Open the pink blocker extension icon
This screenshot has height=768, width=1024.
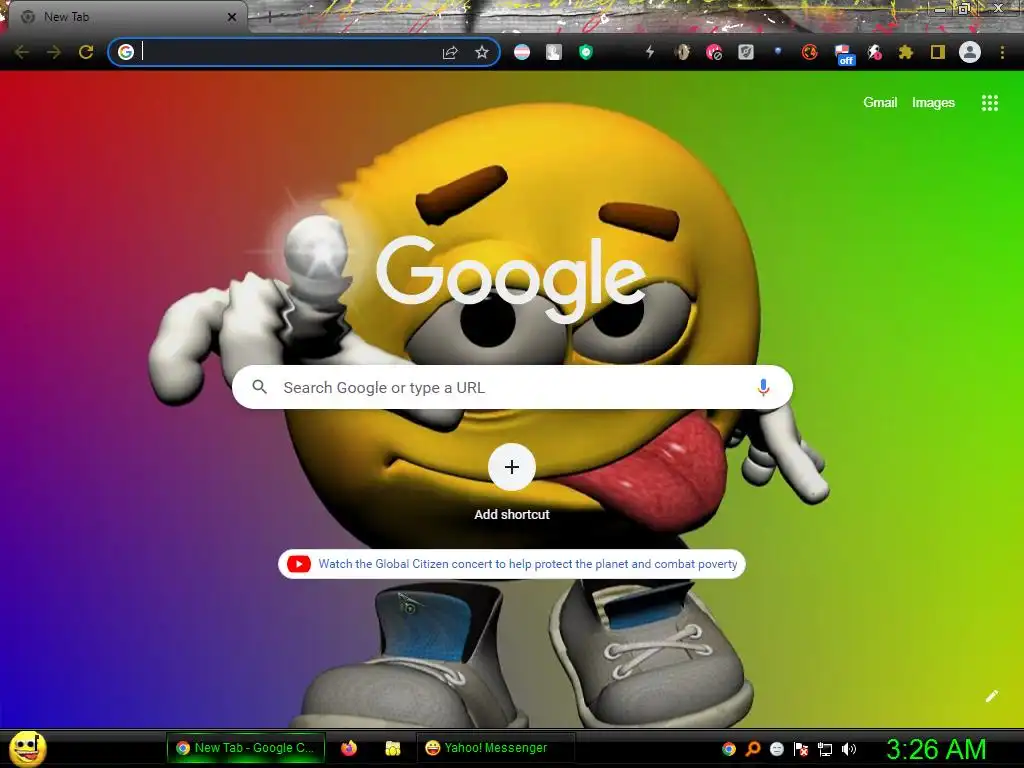[714, 52]
